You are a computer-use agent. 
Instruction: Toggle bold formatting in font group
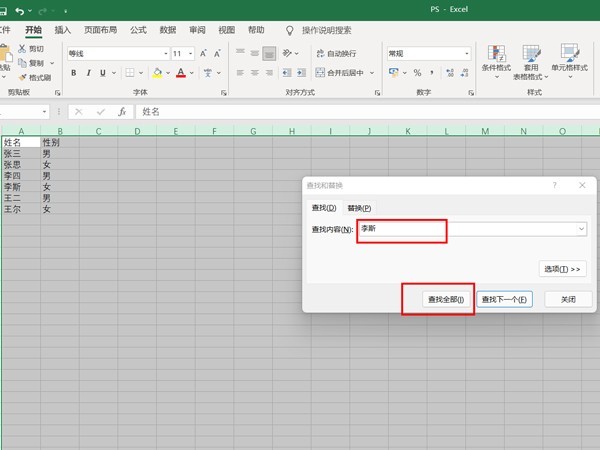tap(74, 73)
